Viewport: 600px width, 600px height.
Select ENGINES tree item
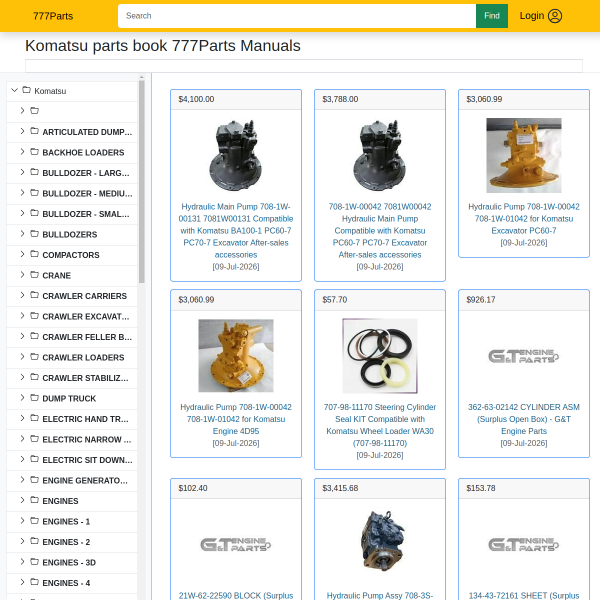tap(60, 501)
